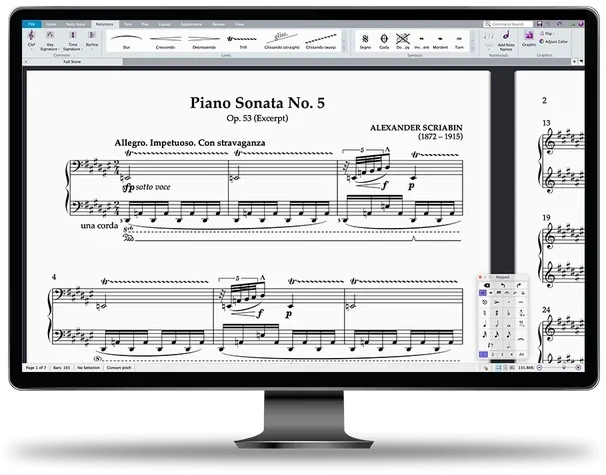Open the Time Signature gallery

[72, 41]
